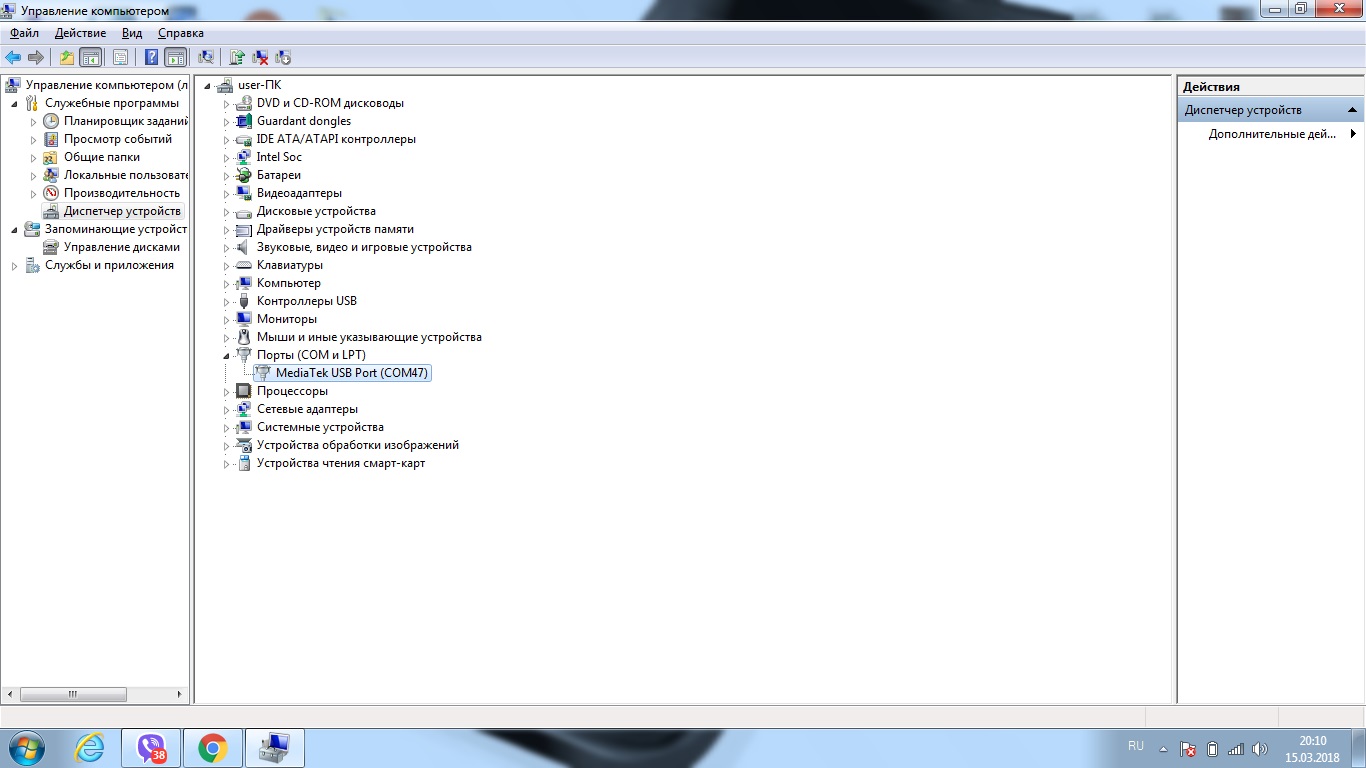Viewport: 1366px width, 768px height.
Task: Toggle the show/hide console tree button
Action: 90,58
